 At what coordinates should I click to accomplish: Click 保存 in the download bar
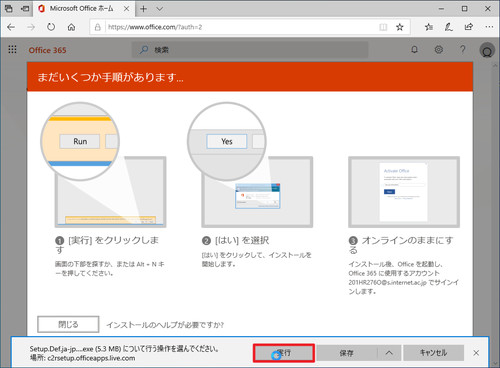tap(347, 353)
